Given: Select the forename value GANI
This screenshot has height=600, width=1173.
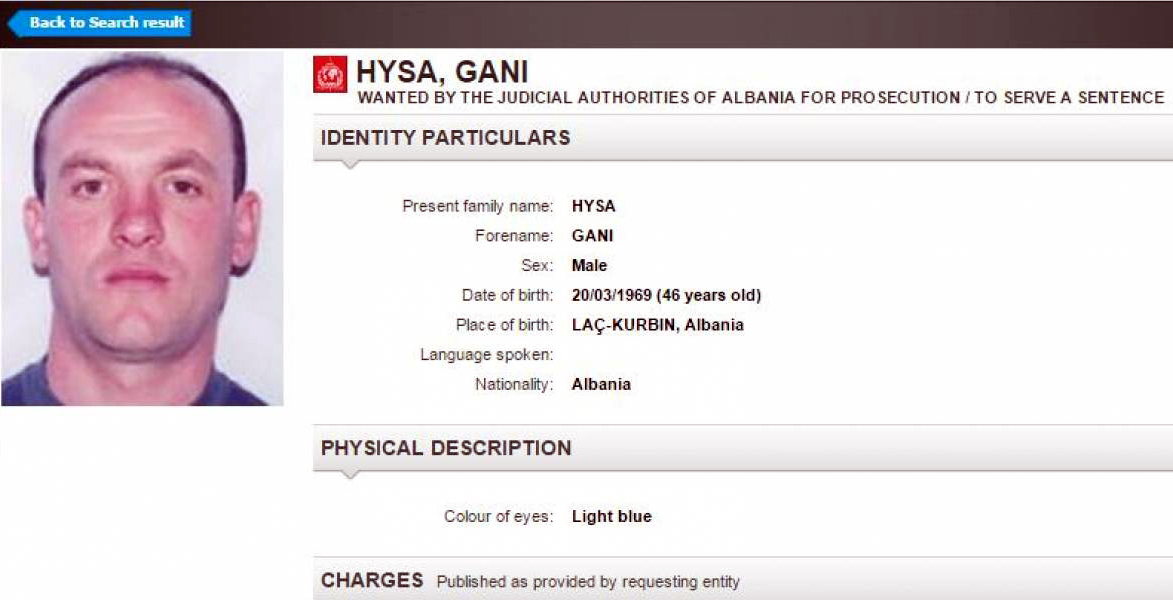Looking at the screenshot, I should pos(592,236).
